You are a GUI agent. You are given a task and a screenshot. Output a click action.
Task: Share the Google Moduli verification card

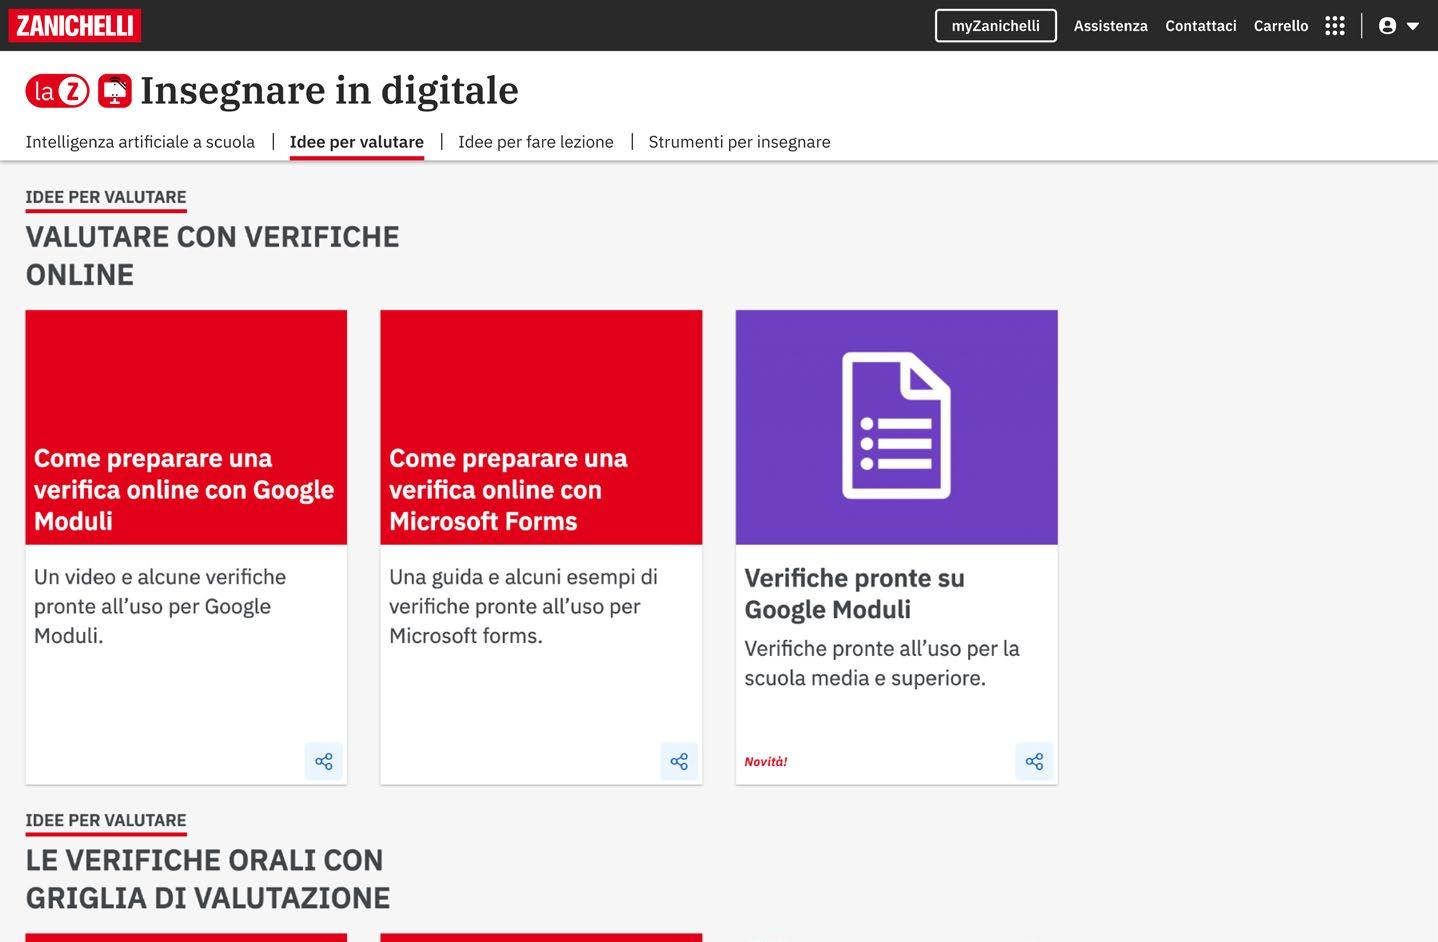tap(324, 762)
